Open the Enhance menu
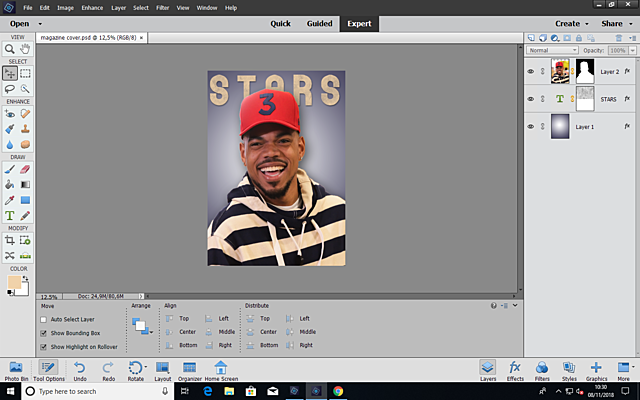 click(x=92, y=8)
